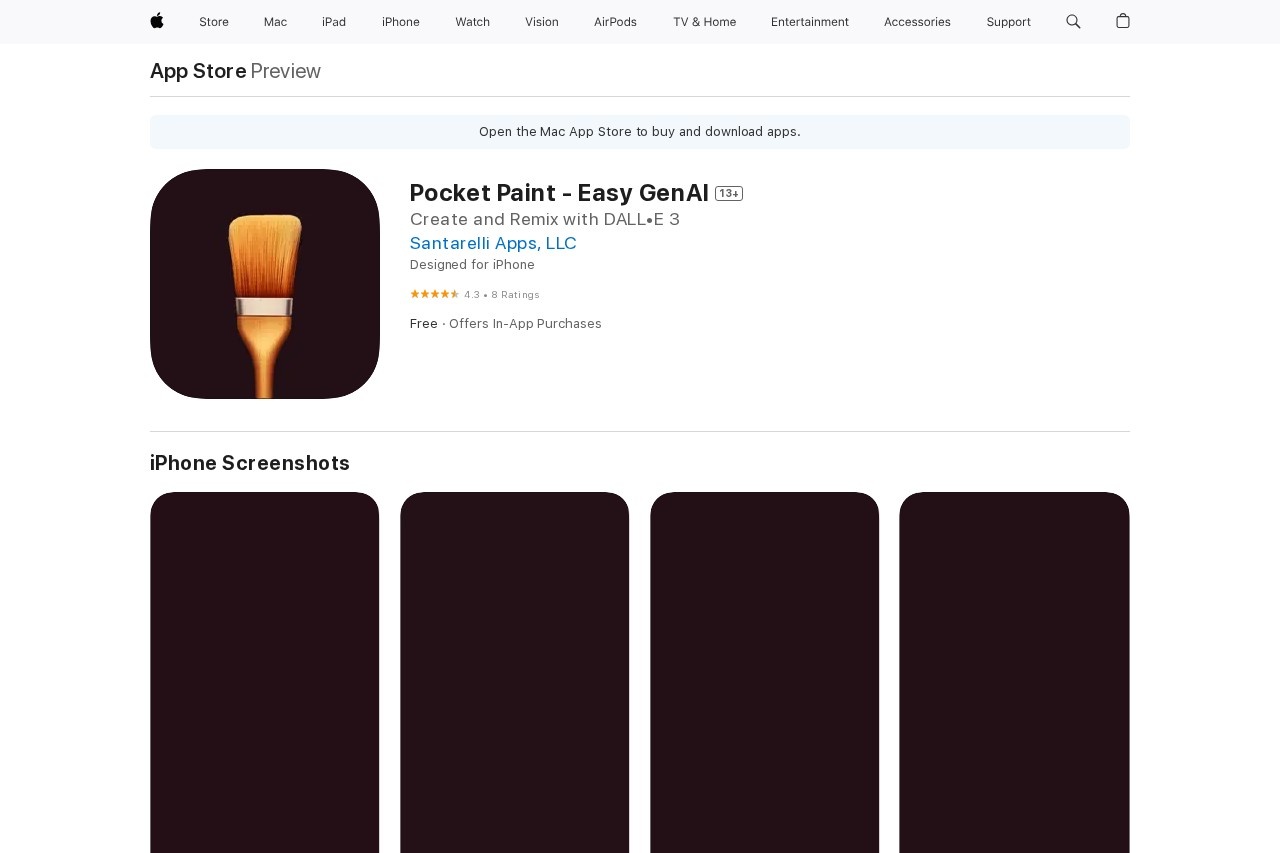
Task: Click the 13+ age rating badge
Action: click(729, 194)
